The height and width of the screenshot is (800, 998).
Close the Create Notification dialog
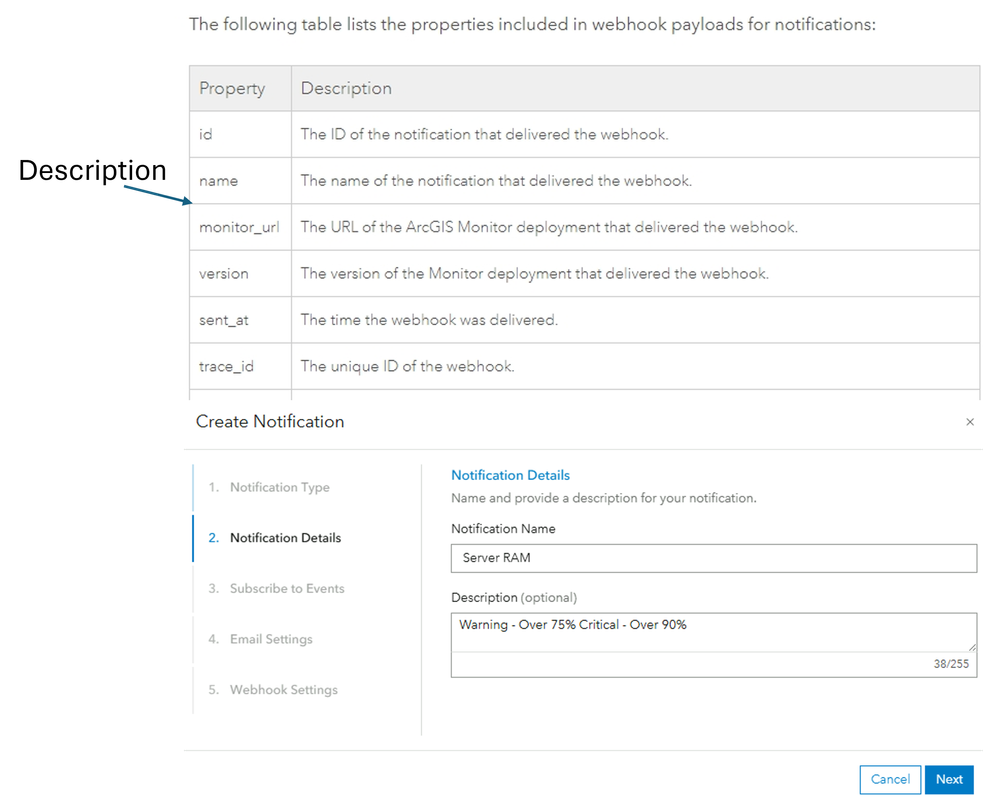[969, 422]
